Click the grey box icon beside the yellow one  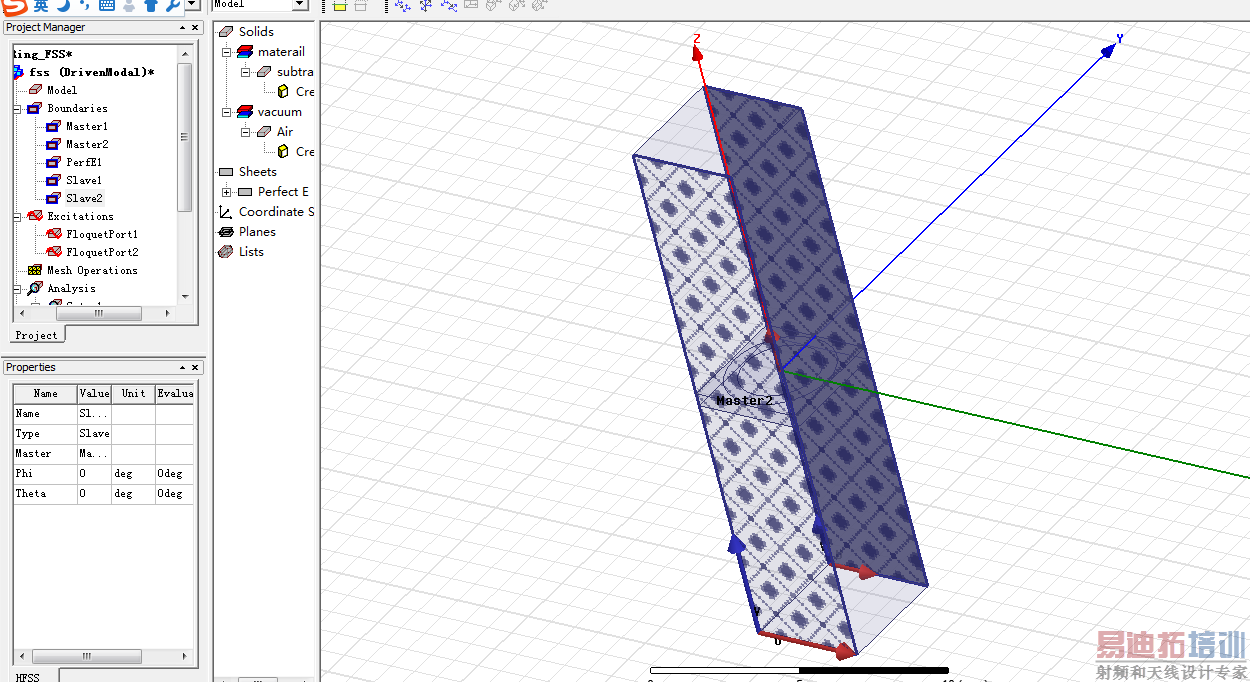361,5
